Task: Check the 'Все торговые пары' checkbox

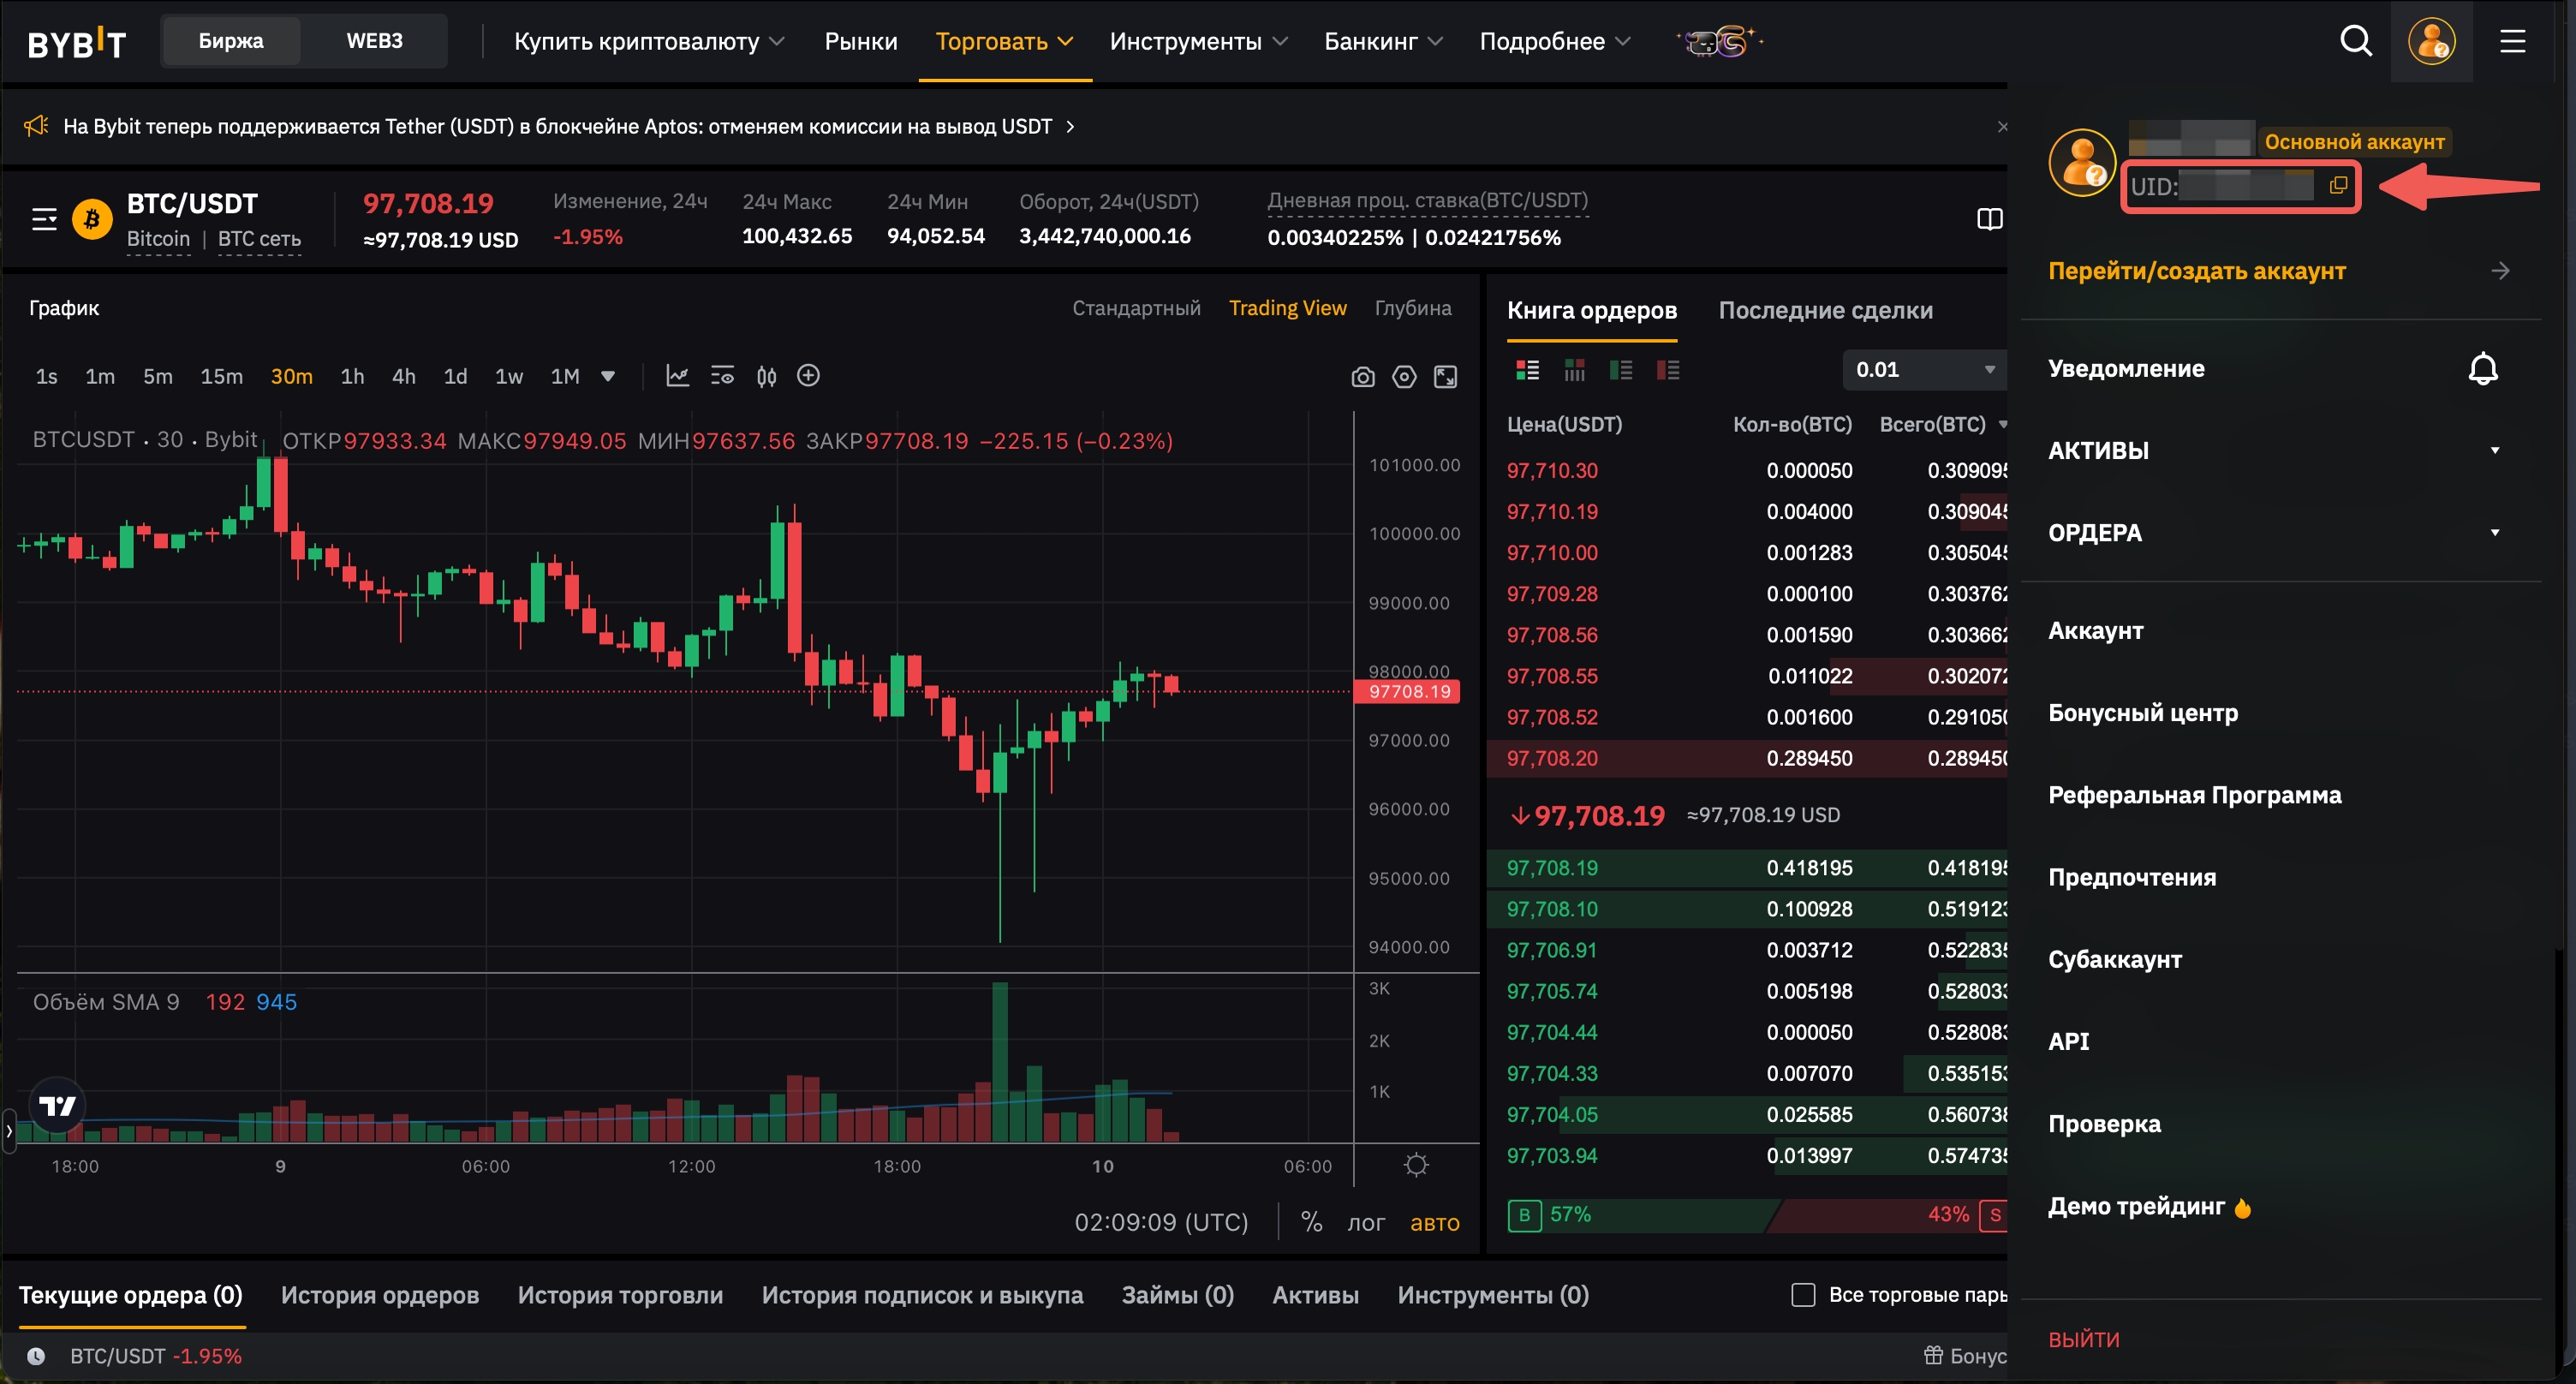Action: (x=1803, y=1295)
